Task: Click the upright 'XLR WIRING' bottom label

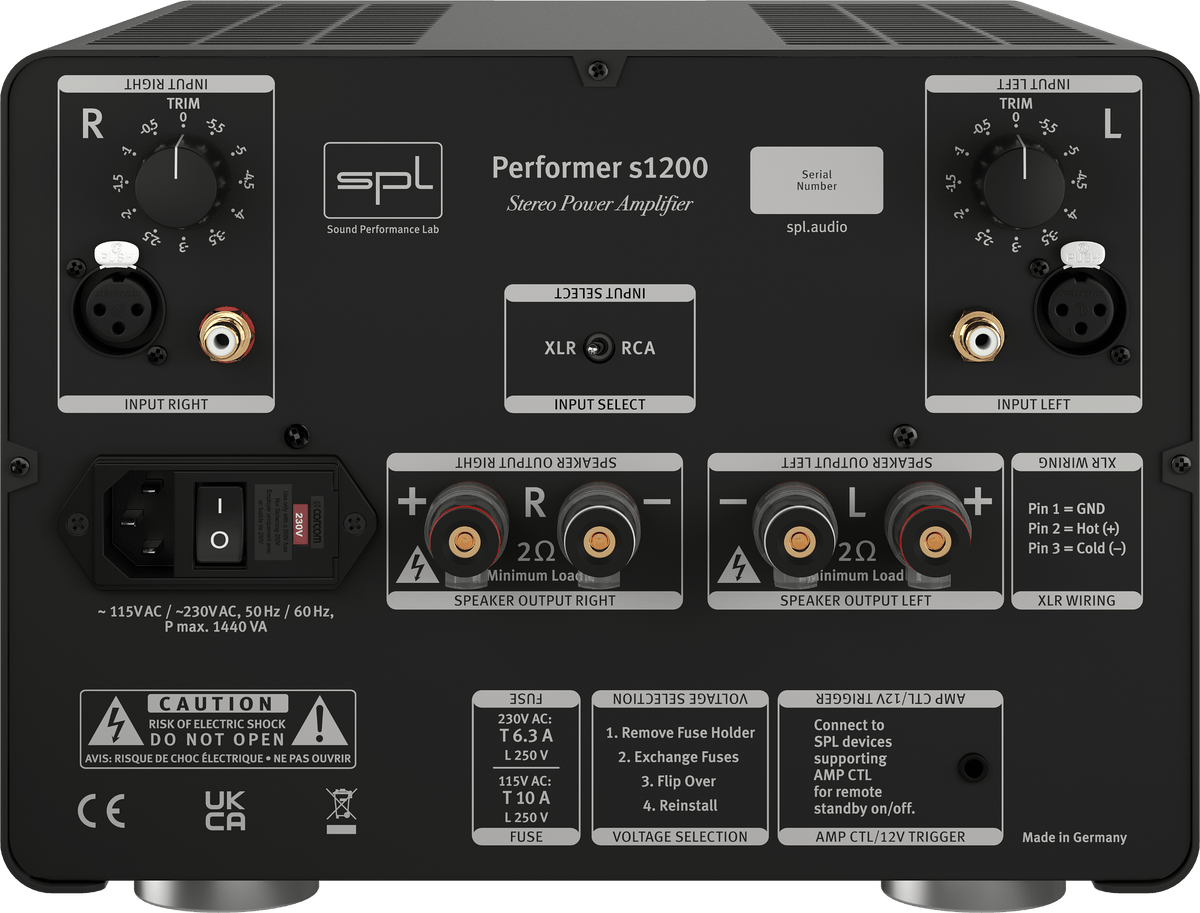Action: 1077,601
